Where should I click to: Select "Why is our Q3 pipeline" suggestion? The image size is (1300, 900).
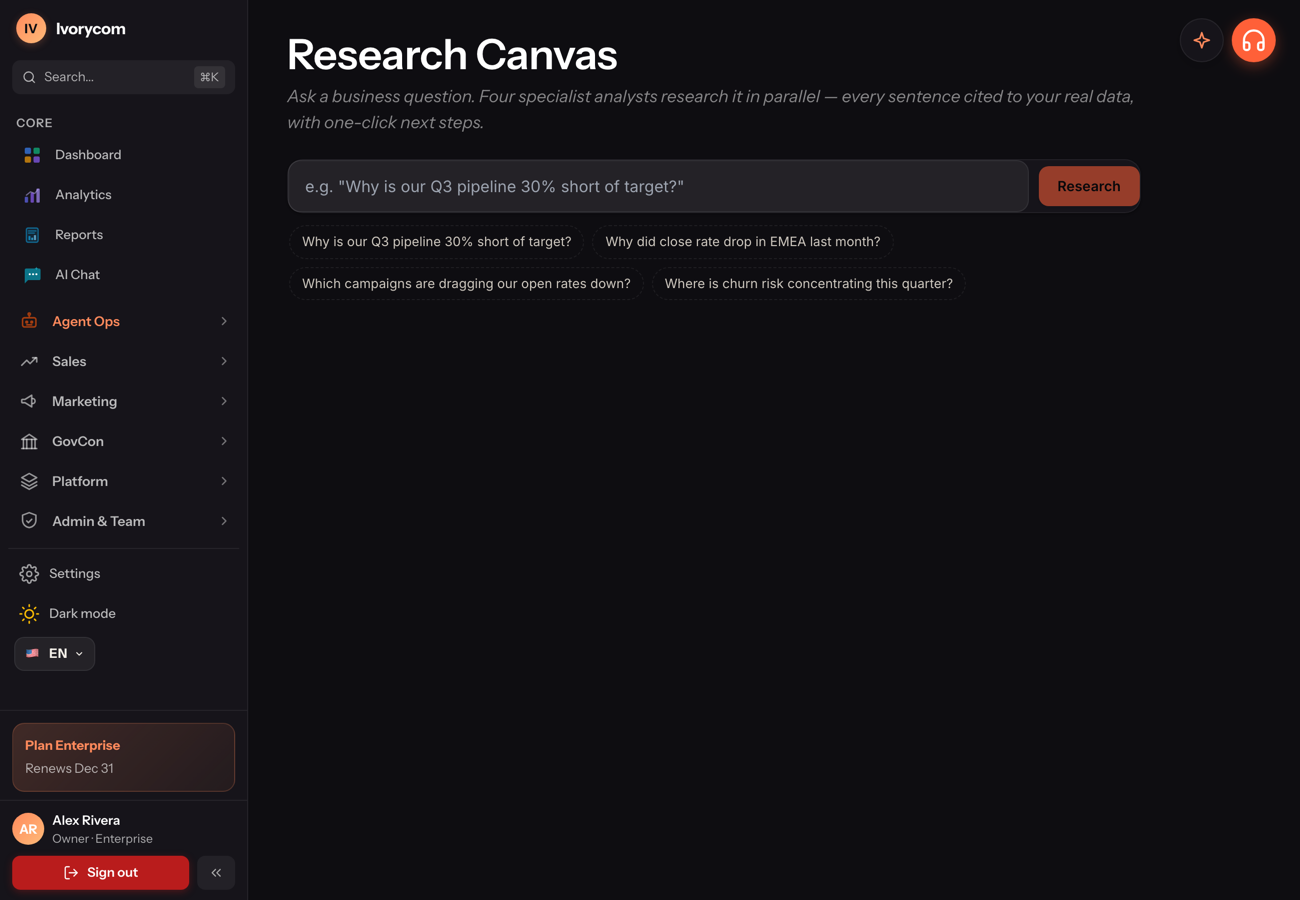click(x=437, y=242)
